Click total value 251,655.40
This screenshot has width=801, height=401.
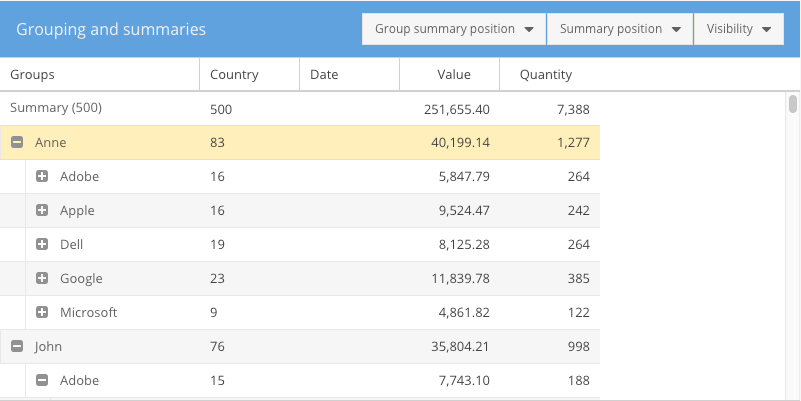coord(457,109)
